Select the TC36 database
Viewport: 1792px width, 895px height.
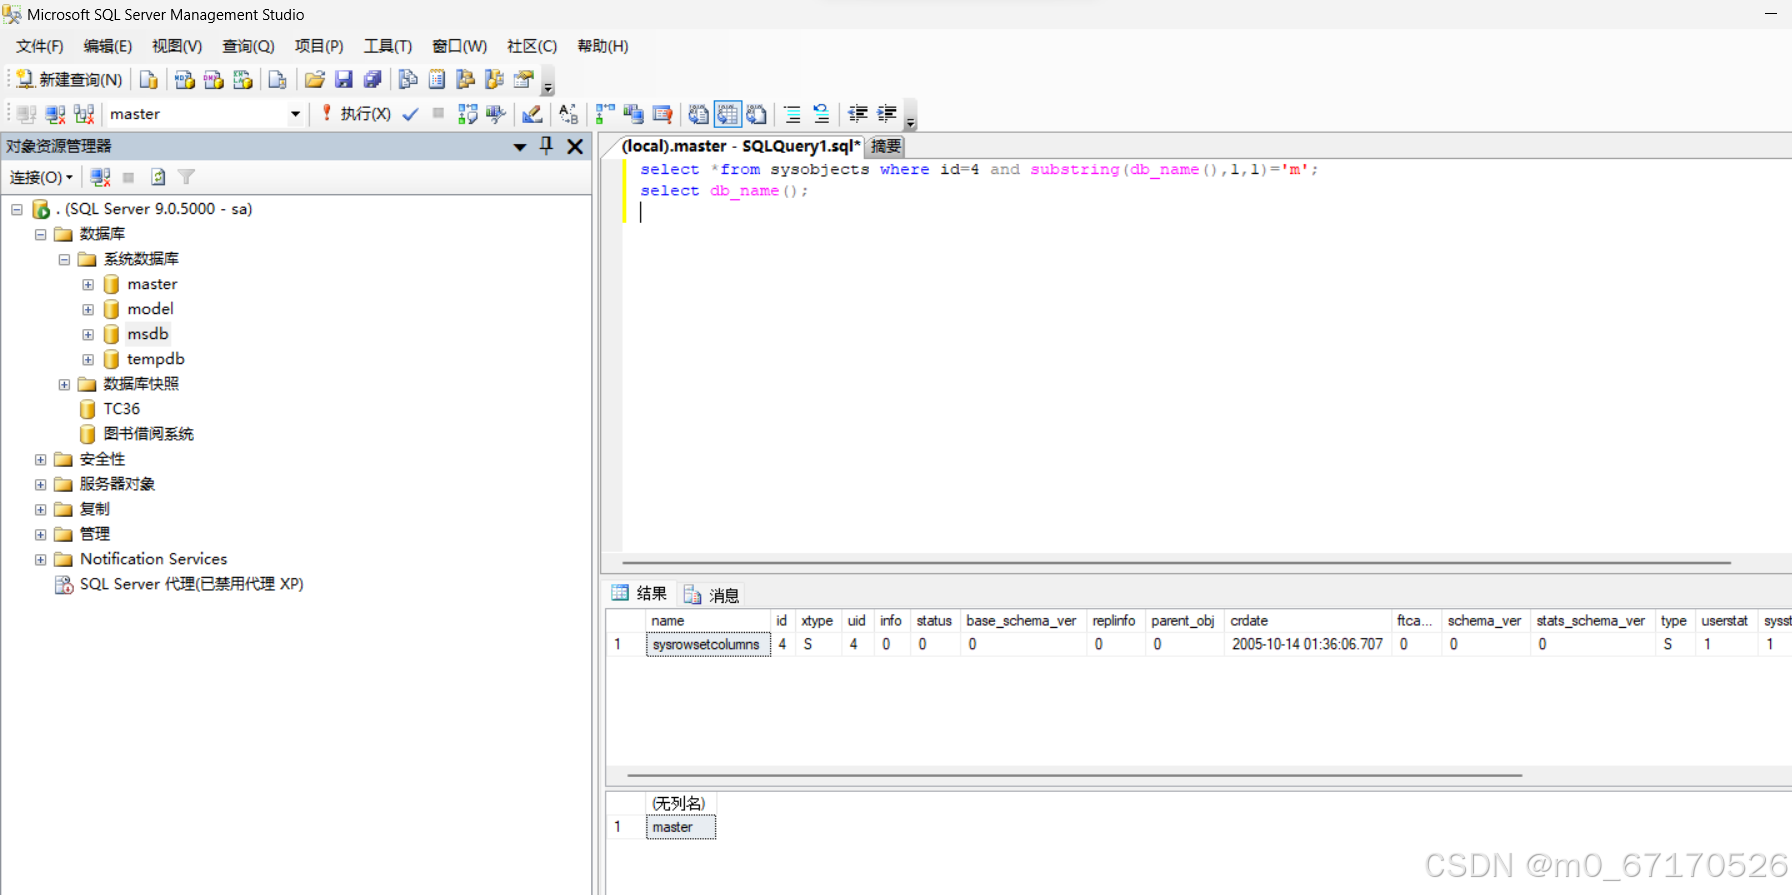coord(121,409)
